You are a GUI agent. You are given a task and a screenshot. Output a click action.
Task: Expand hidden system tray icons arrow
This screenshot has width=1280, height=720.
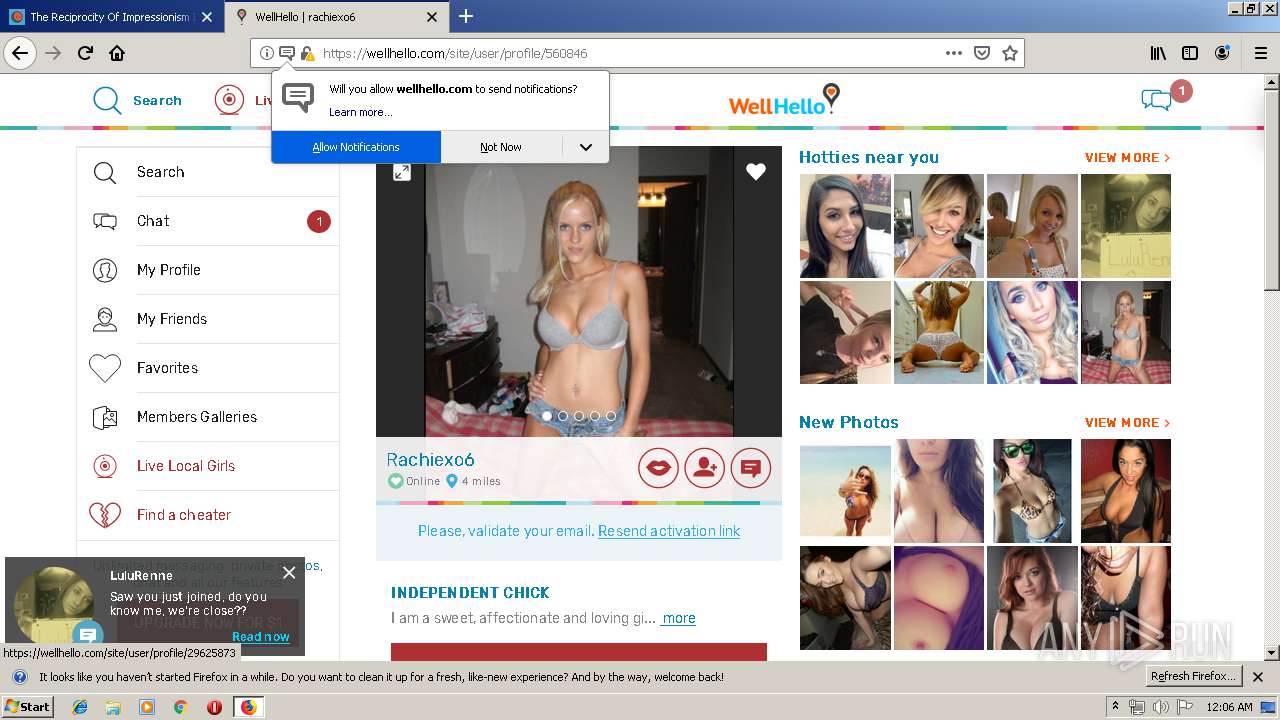tap(1116, 707)
